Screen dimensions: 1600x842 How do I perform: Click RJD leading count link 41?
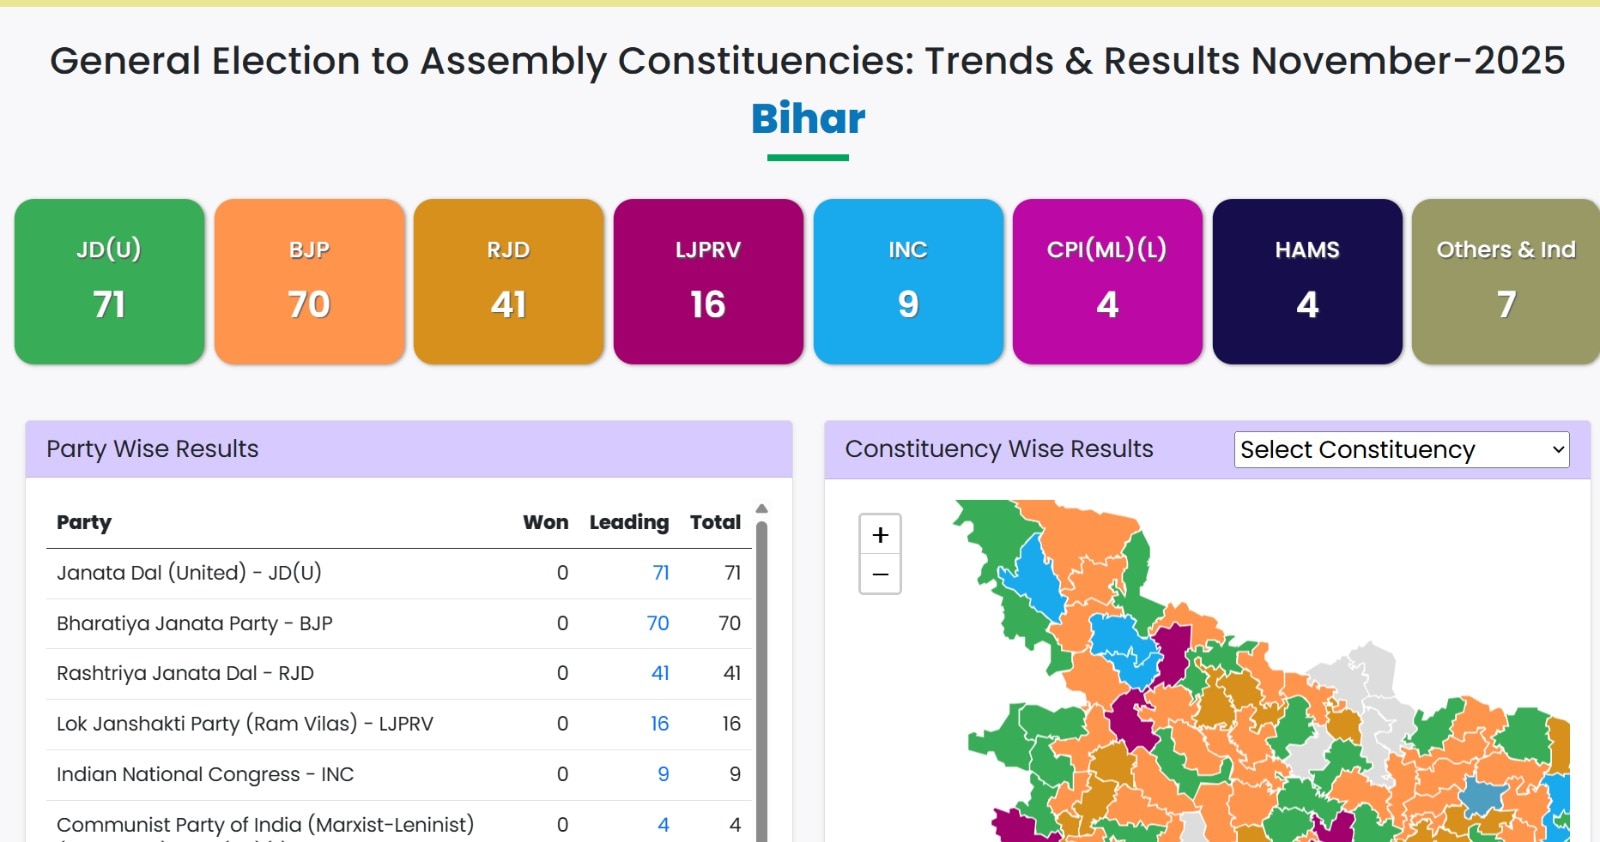[x=660, y=673]
